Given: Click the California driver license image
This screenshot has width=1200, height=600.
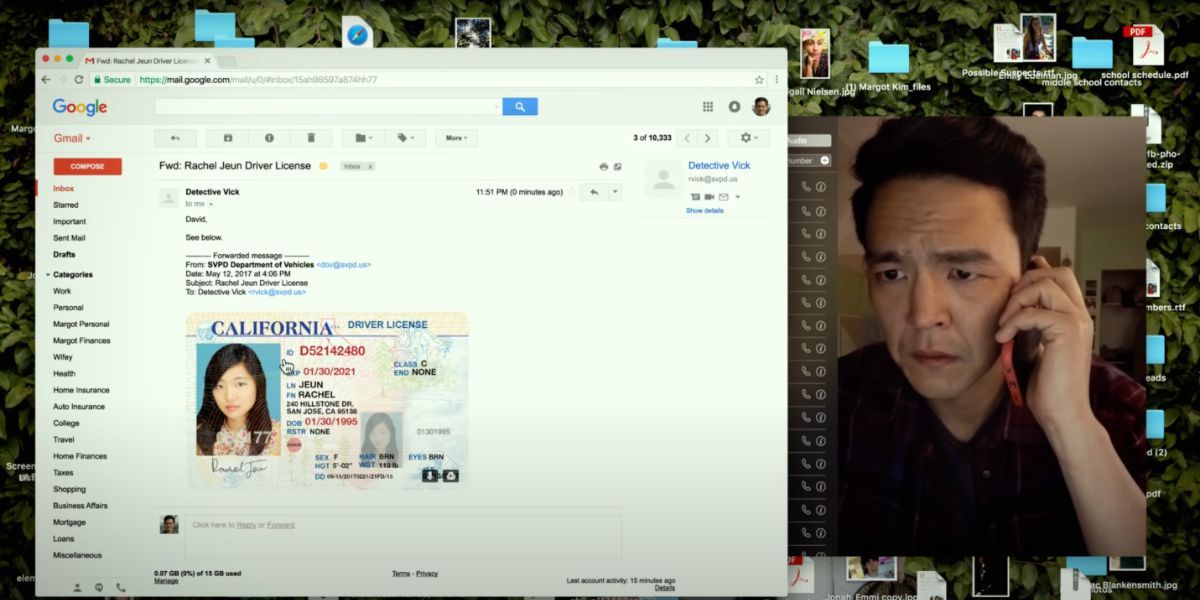Looking at the screenshot, I should click(x=327, y=400).
